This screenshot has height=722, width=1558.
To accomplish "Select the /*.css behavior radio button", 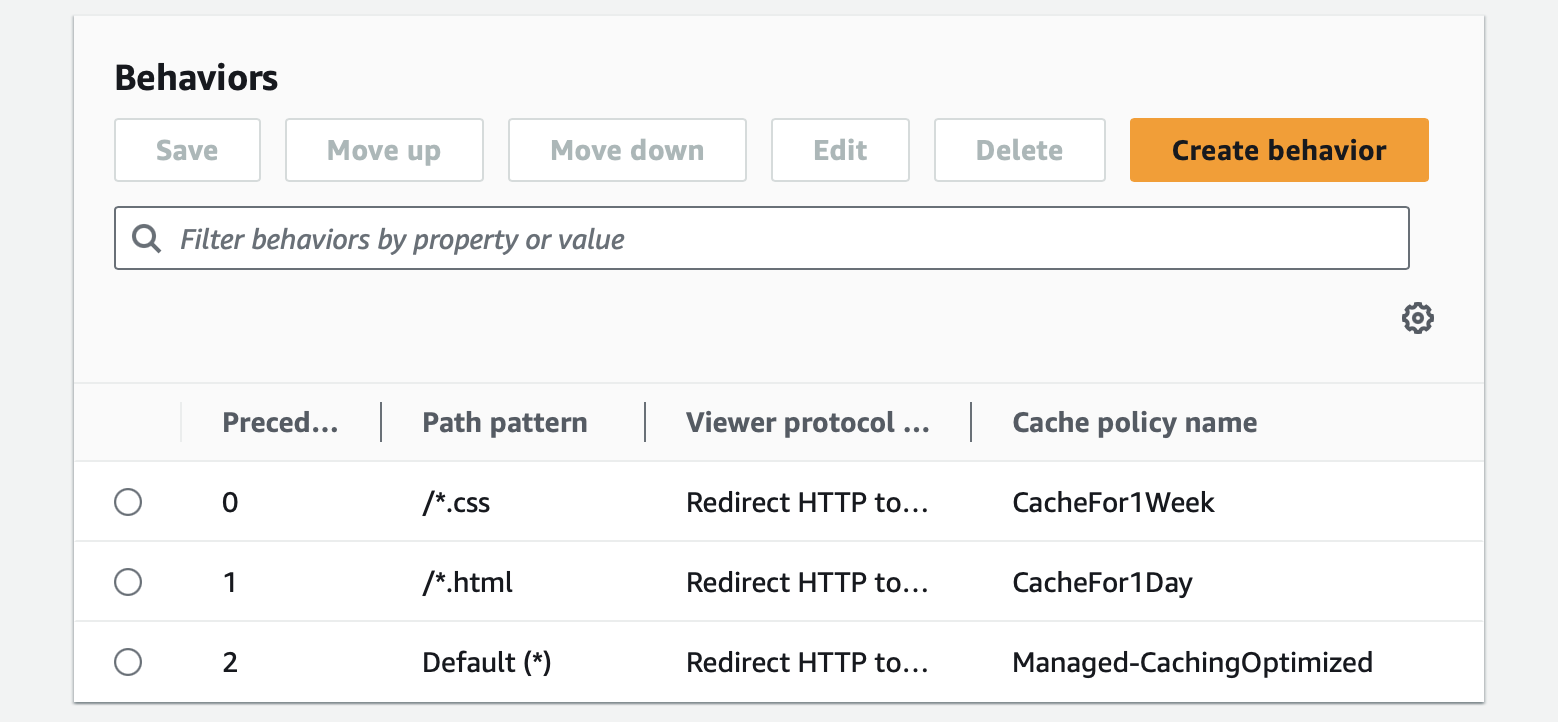I will pos(128,502).
